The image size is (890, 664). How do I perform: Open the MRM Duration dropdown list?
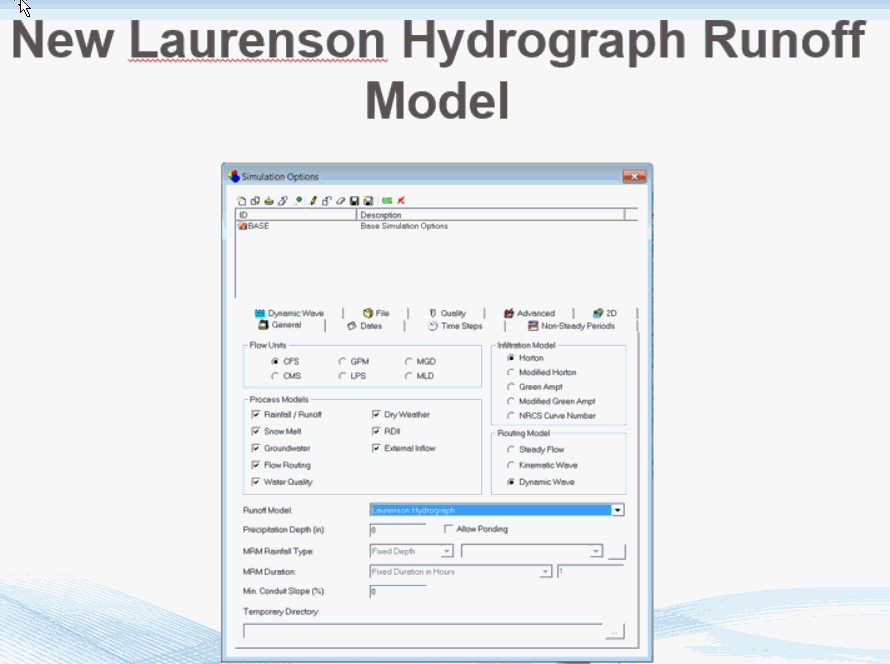coord(547,571)
